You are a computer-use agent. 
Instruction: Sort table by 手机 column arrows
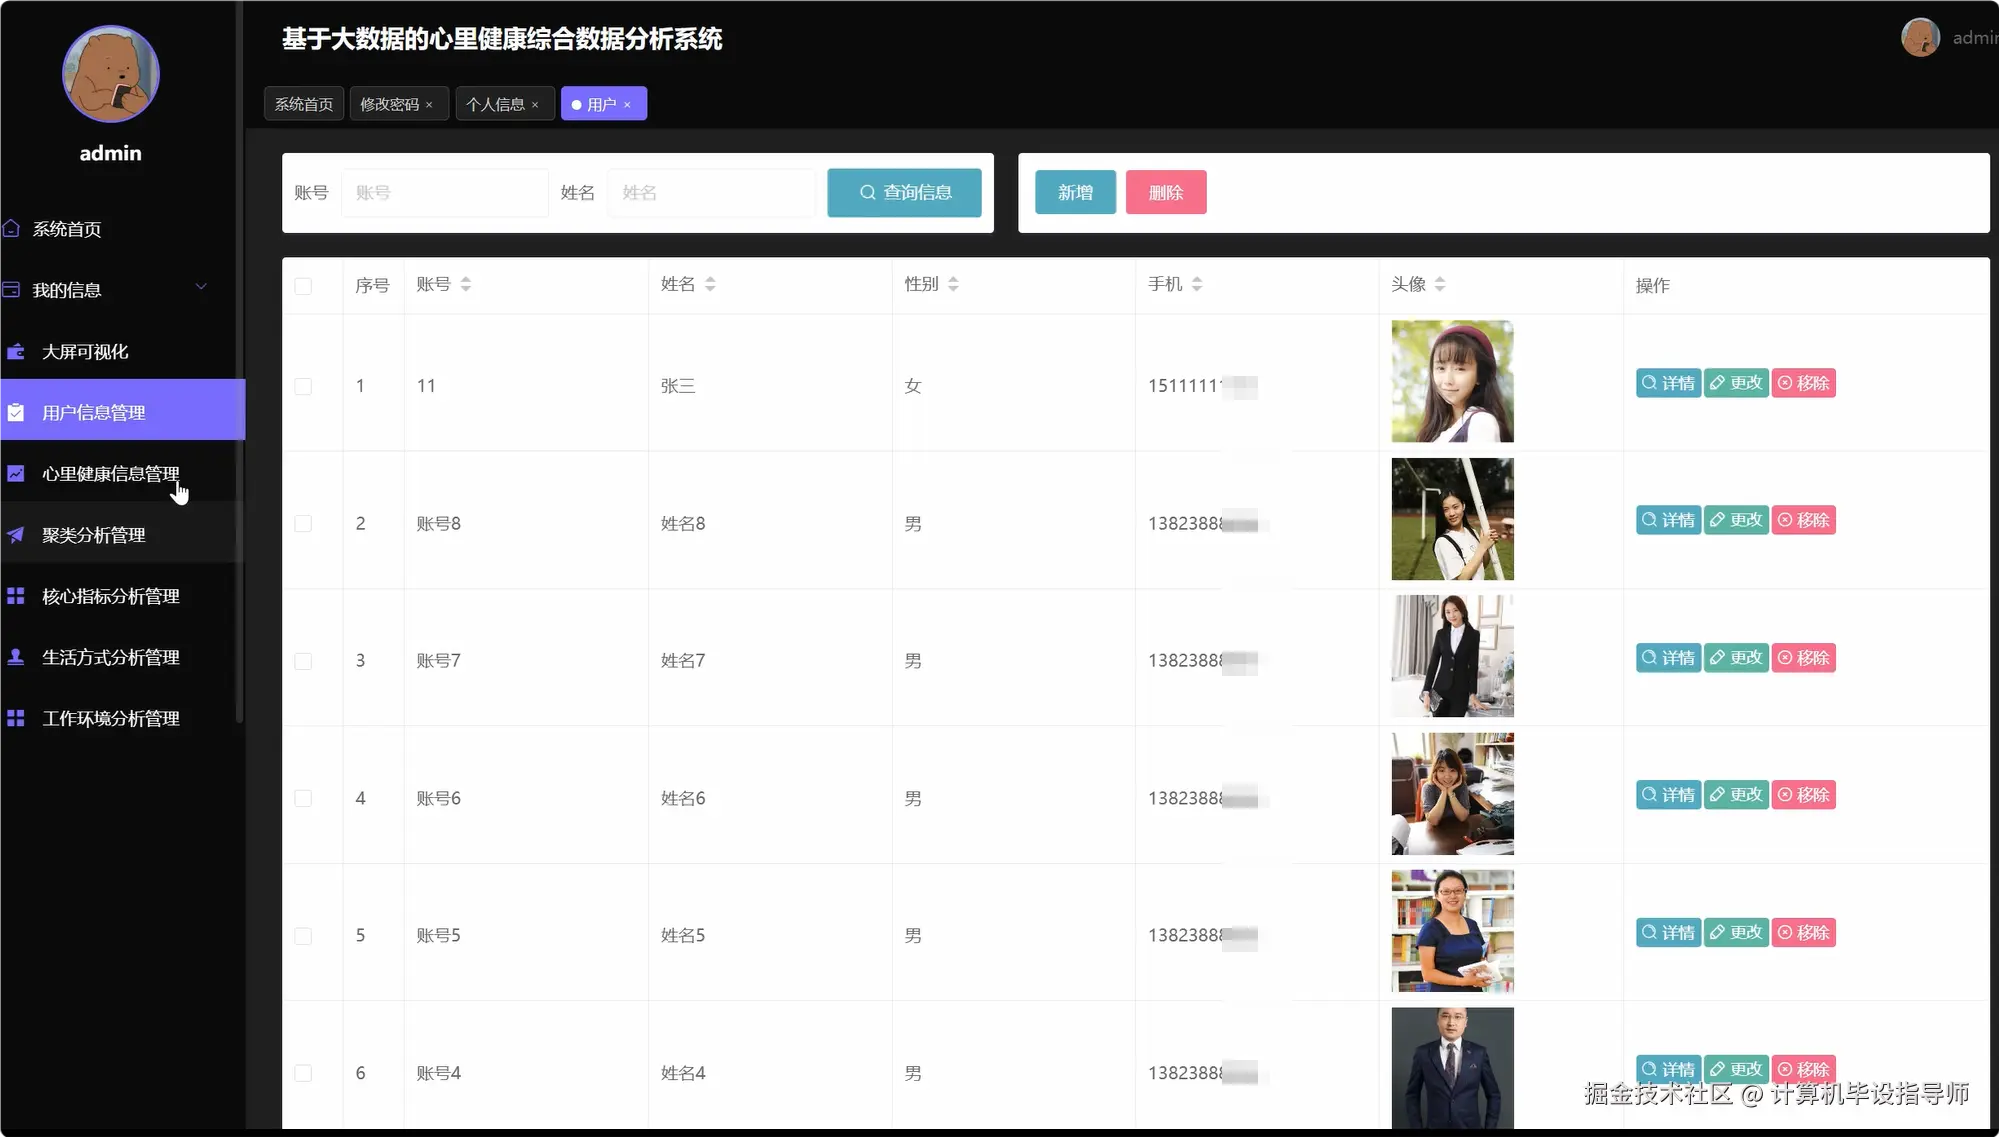(x=1197, y=285)
